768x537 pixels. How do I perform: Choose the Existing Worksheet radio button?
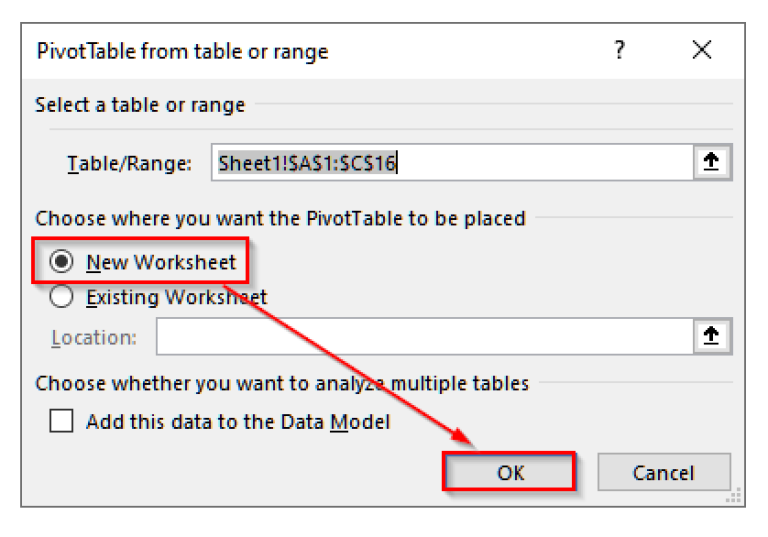click(x=61, y=296)
